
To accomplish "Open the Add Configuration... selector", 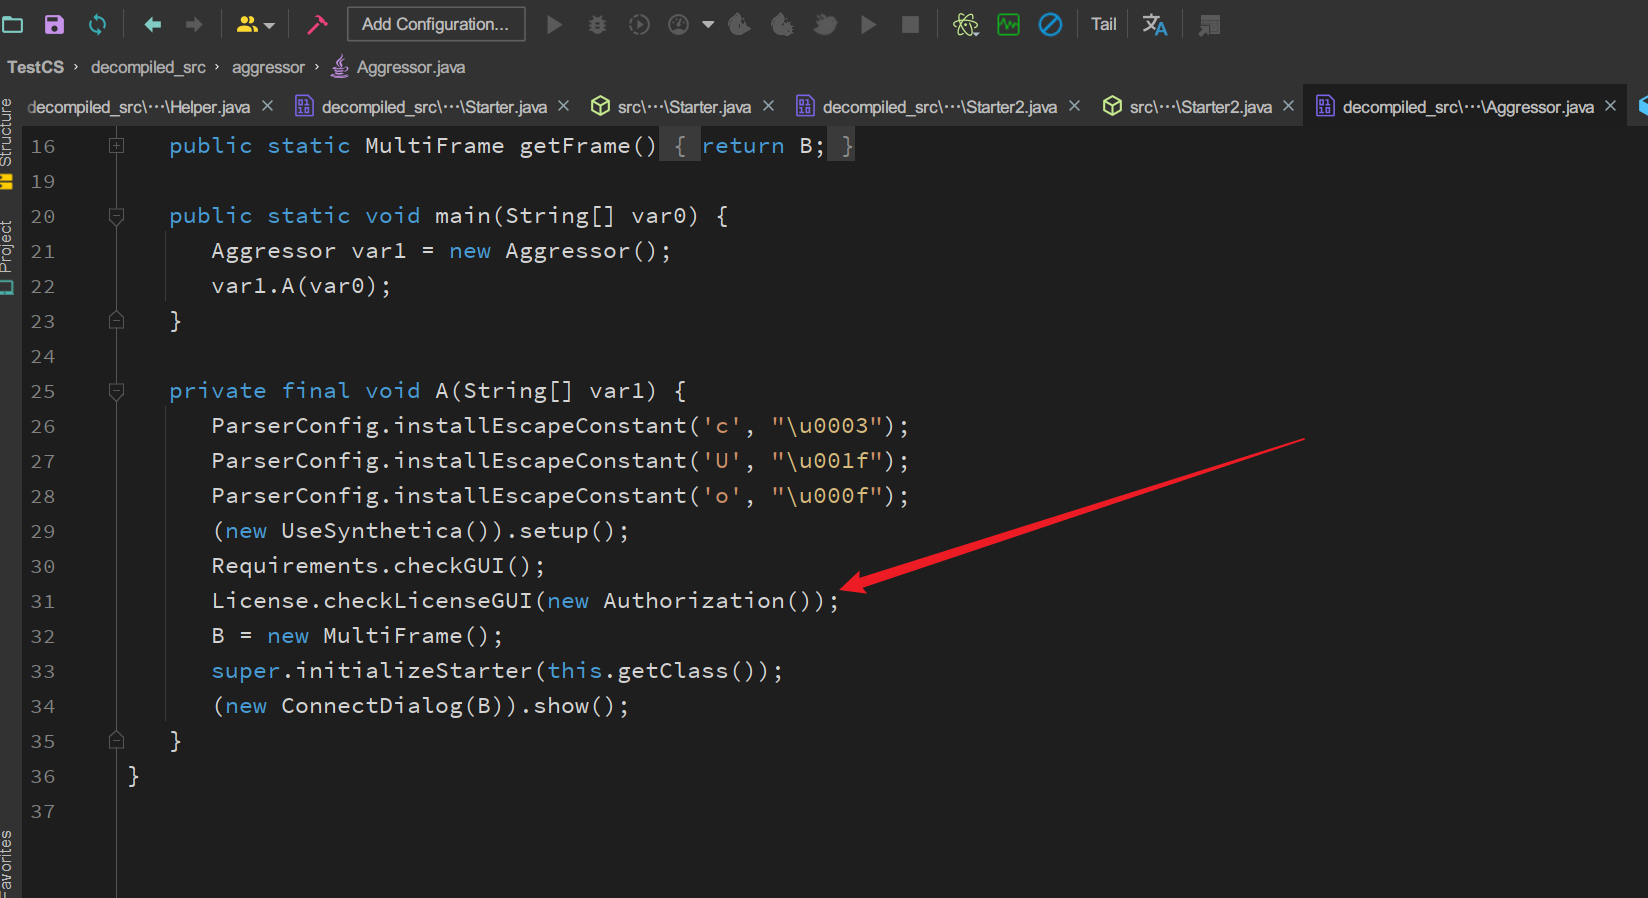I will click(435, 24).
